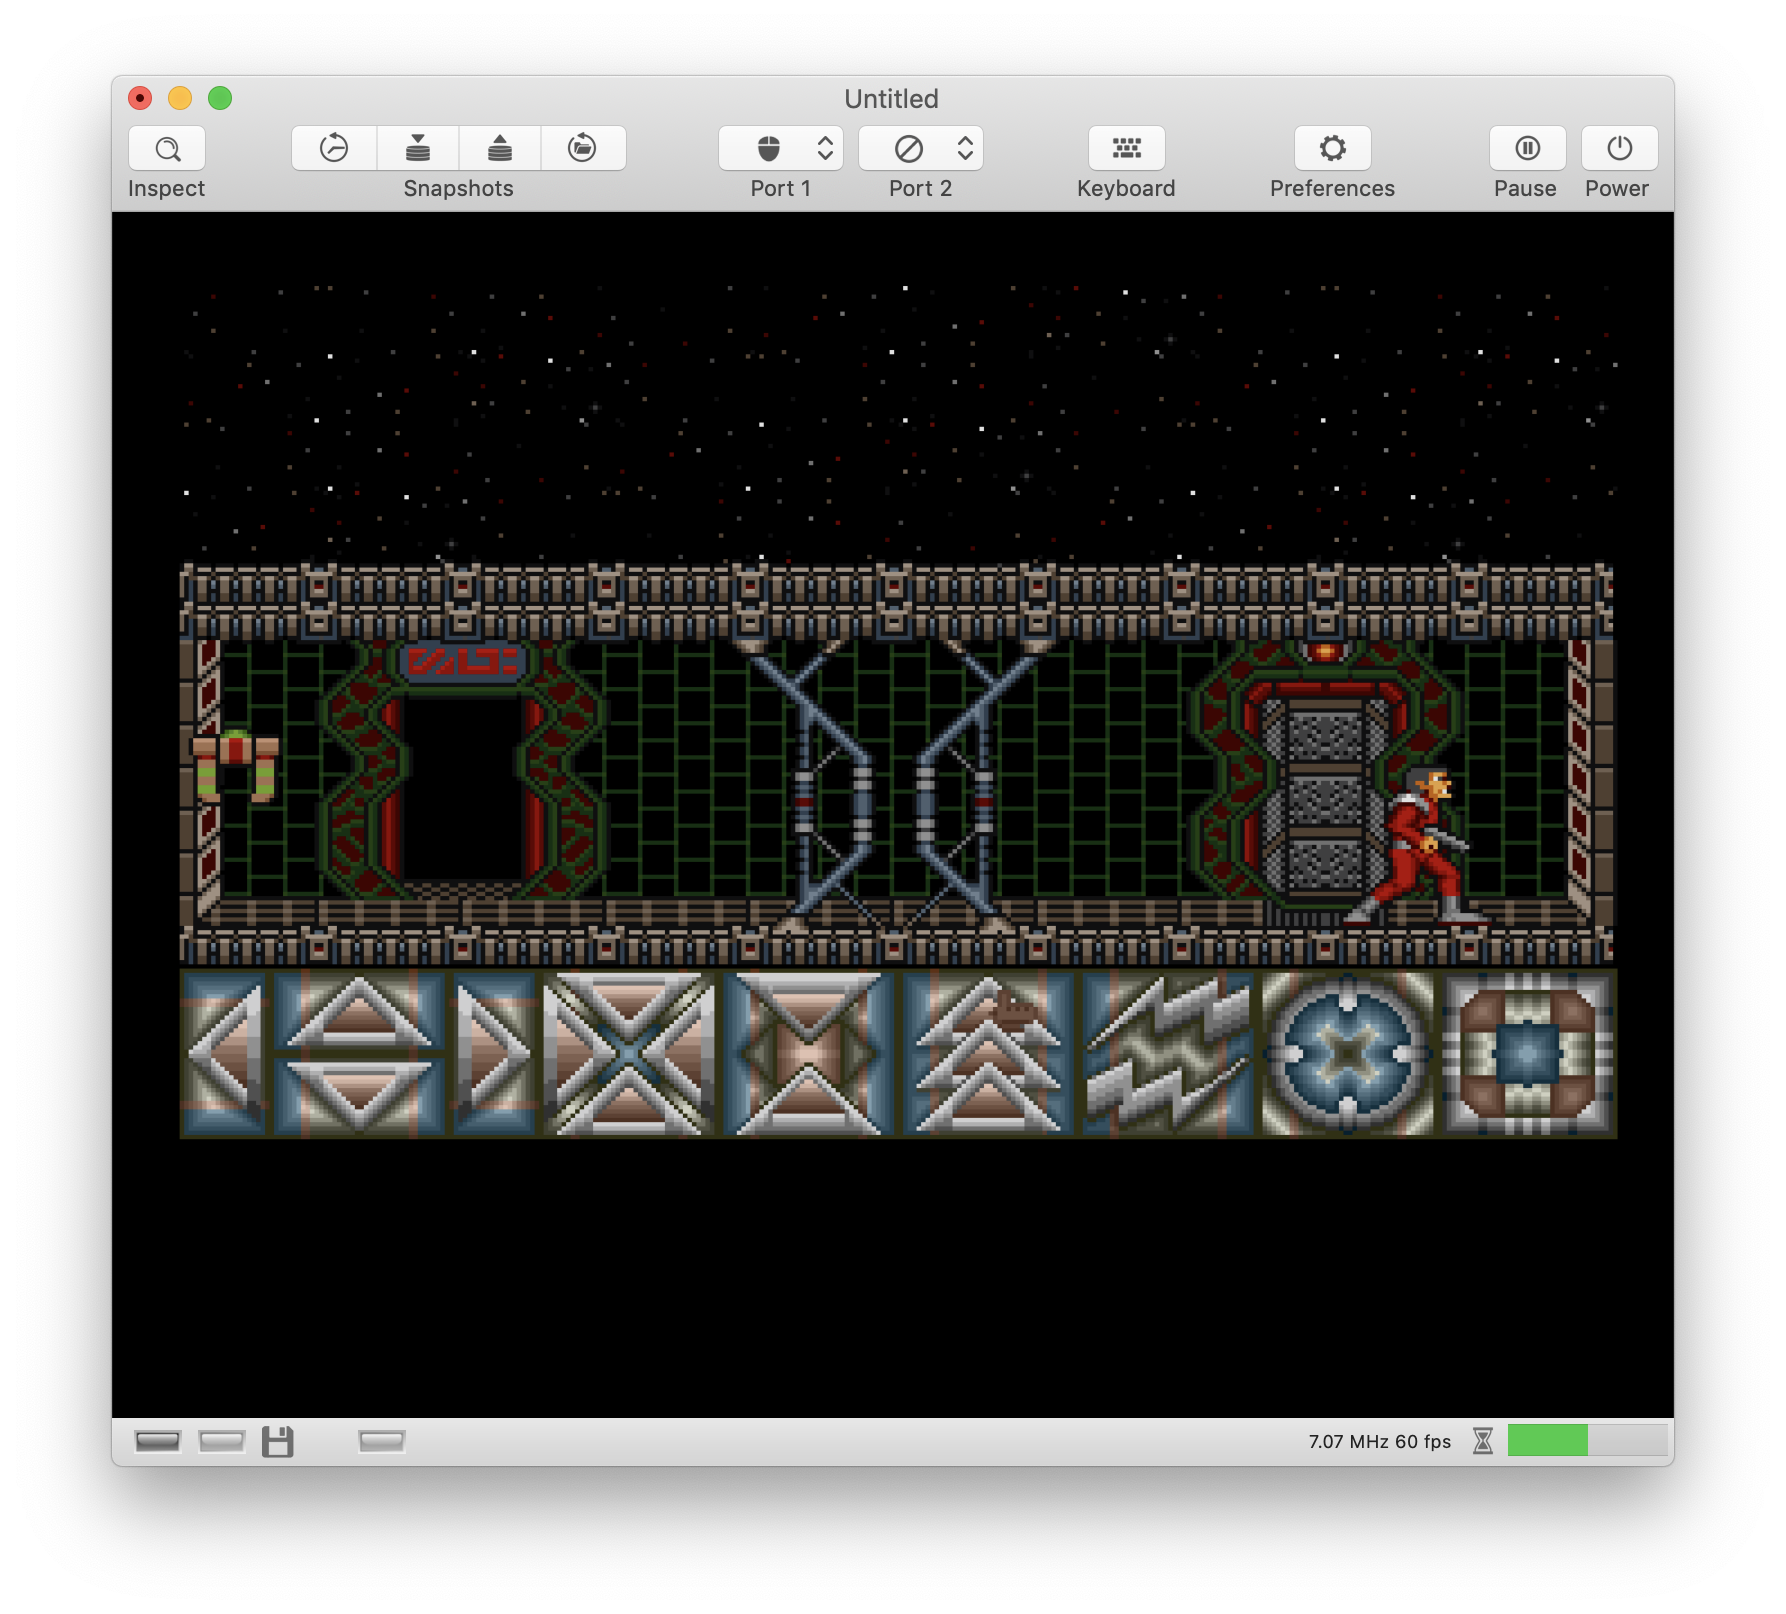Viewport: 1786px width, 1614px height.
Task: Click the square frame game tile
Action: click(1528, 1054)
